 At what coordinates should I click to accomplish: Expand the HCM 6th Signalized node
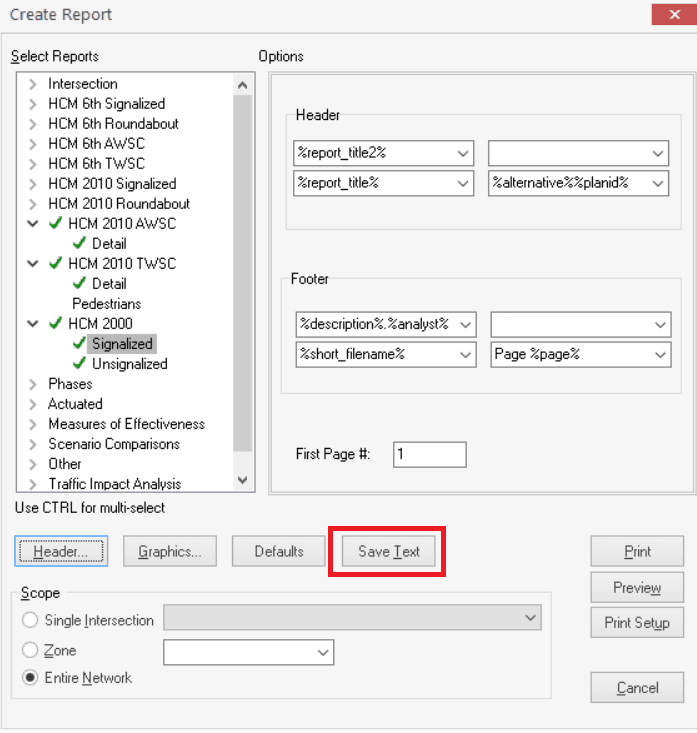[32, 104]
